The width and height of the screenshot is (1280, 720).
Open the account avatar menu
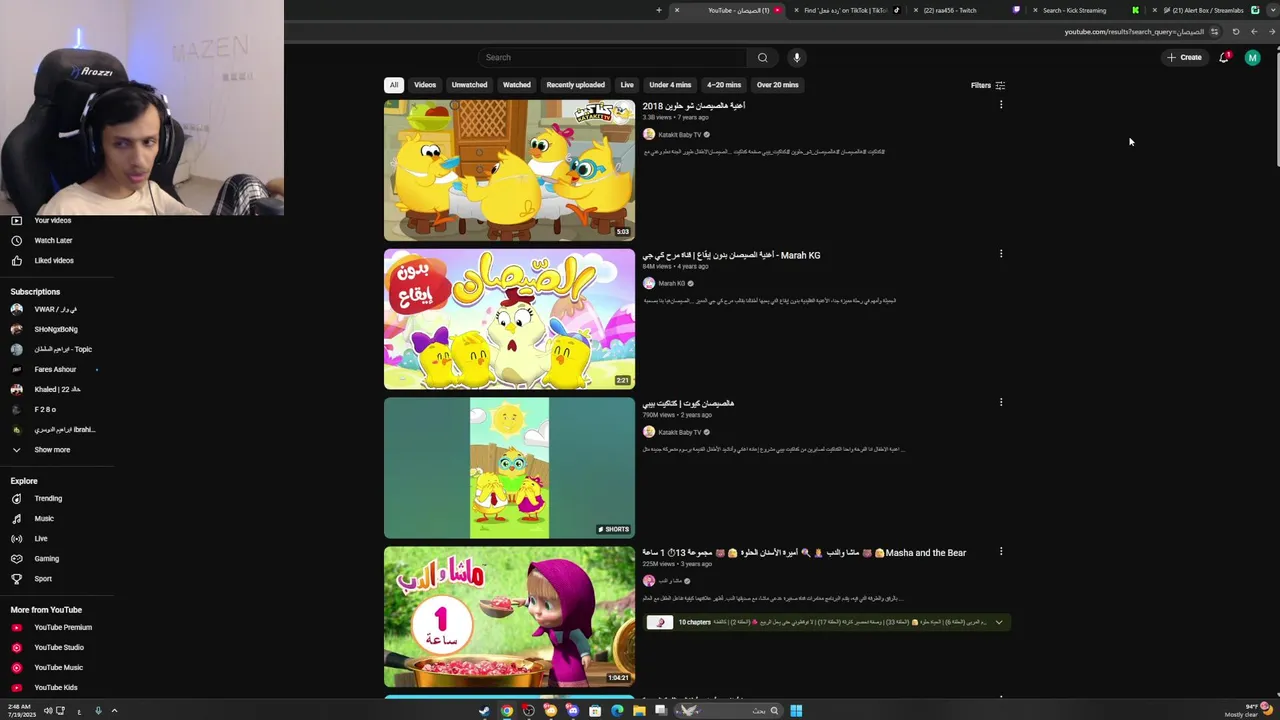coord(1252,57)
